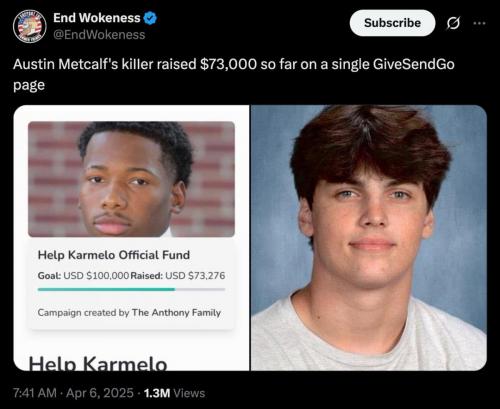Open the left fundraiser screenshot image
The height and width of the screenshot is (409, 500).
131,238
